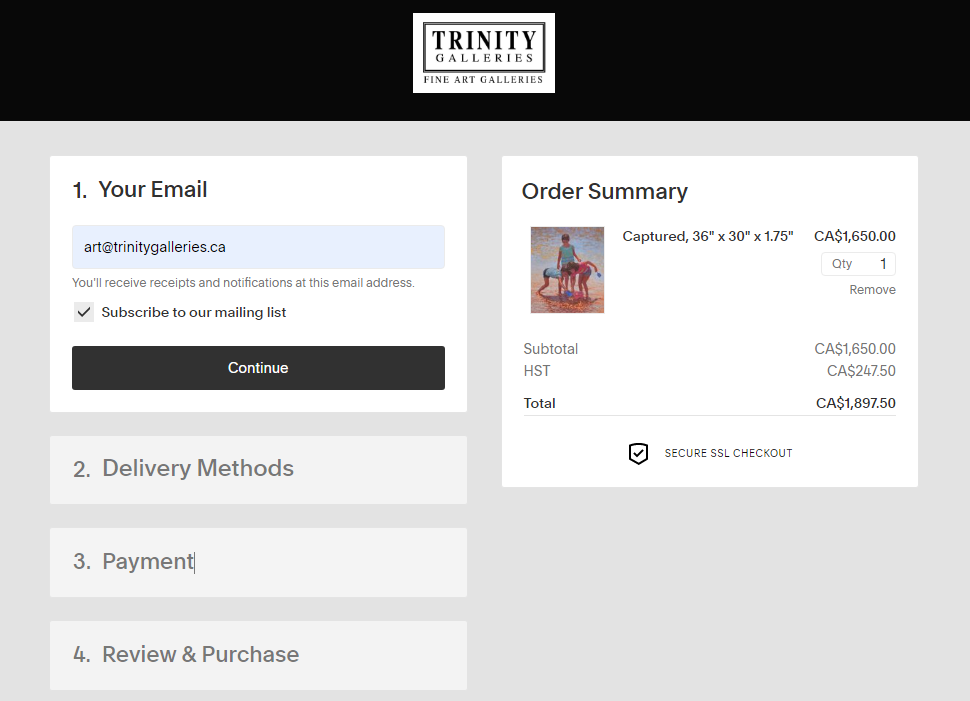
Task: Click the Captured product title text
Action: pos(708,236)
